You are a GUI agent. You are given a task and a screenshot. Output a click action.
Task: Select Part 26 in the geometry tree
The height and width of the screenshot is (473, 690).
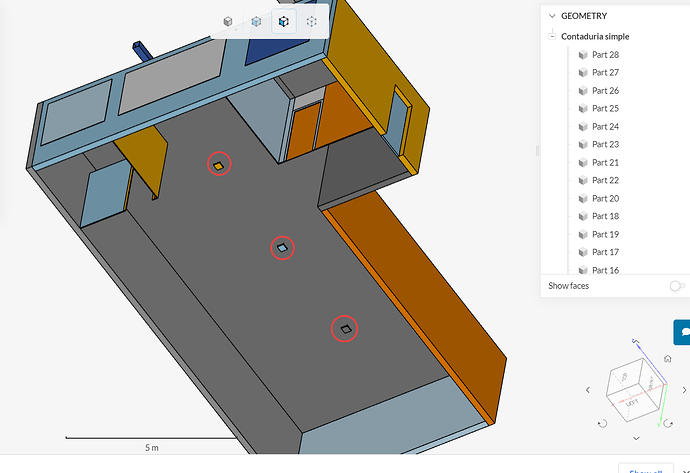(606, 91)
